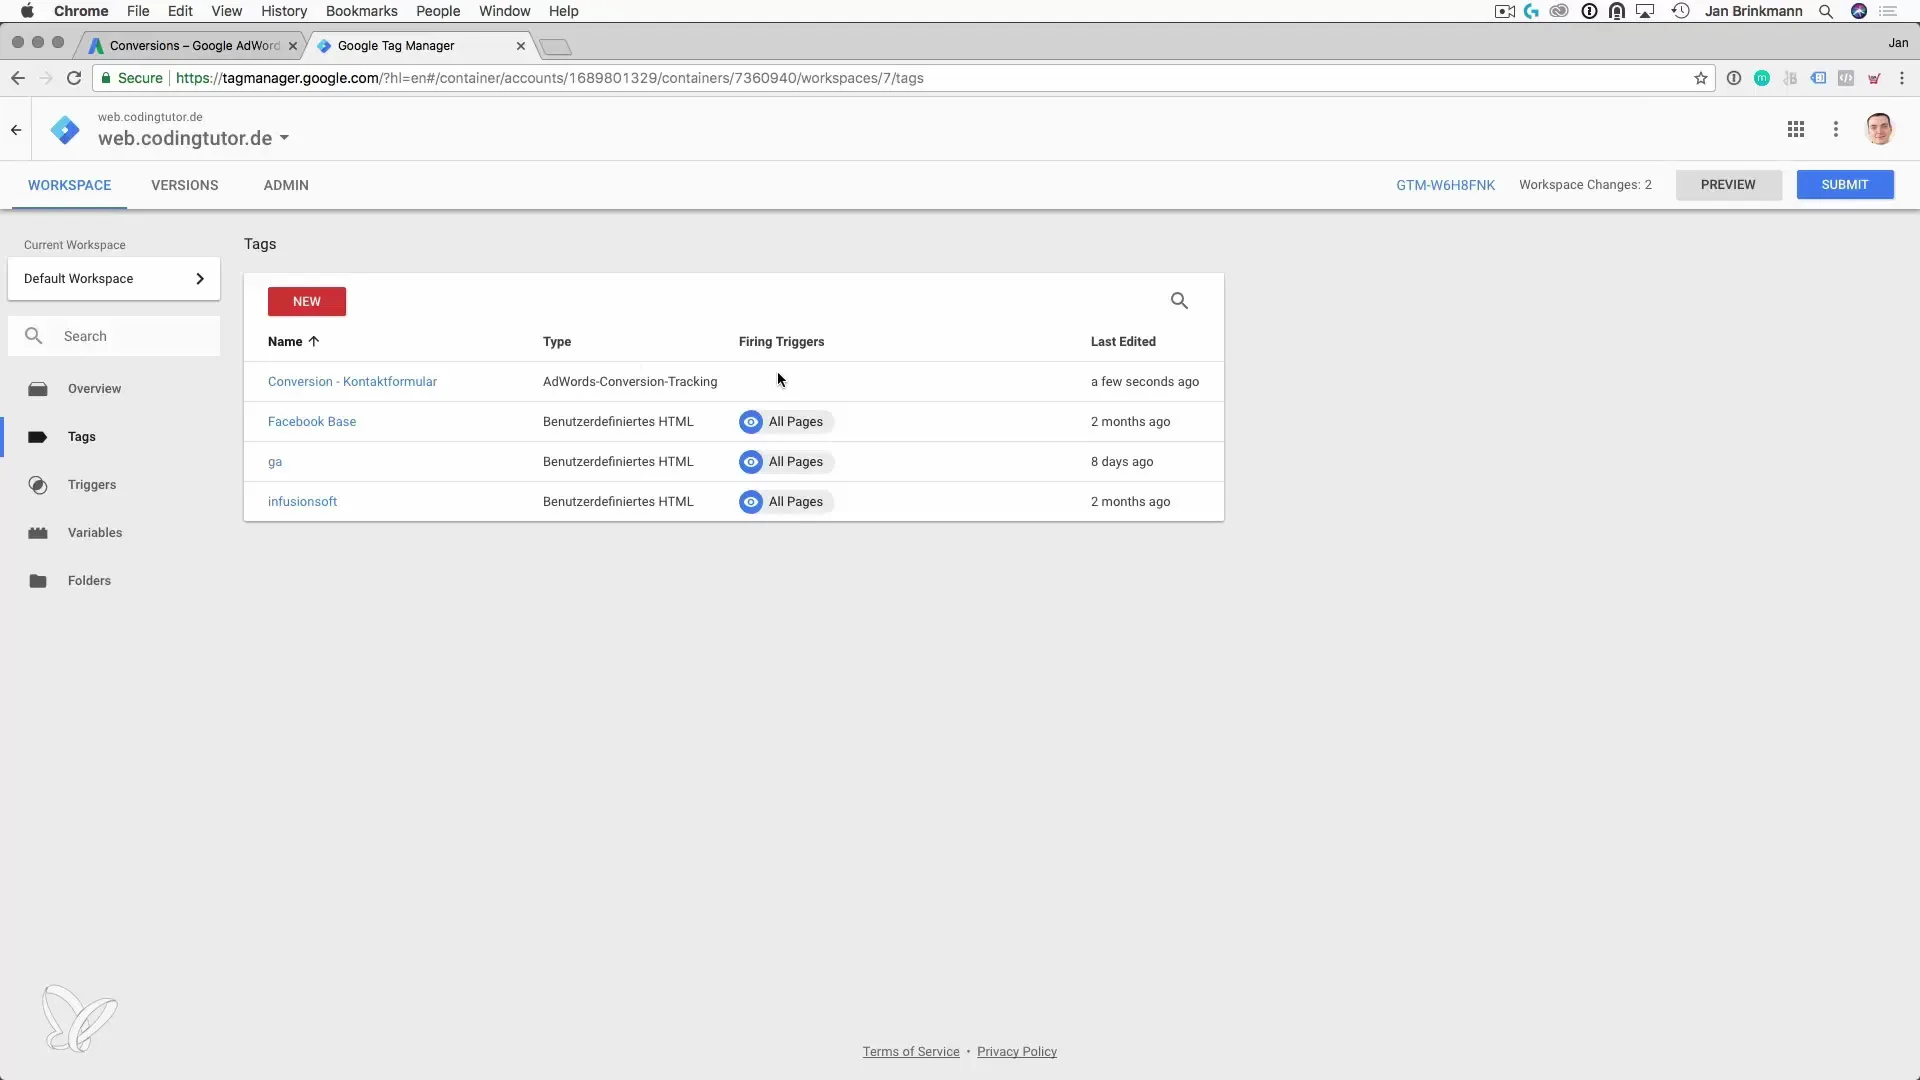Click the Tags sidebar icon
1920x1080 pixels.
pyautogui.click(x=38, y=437)
